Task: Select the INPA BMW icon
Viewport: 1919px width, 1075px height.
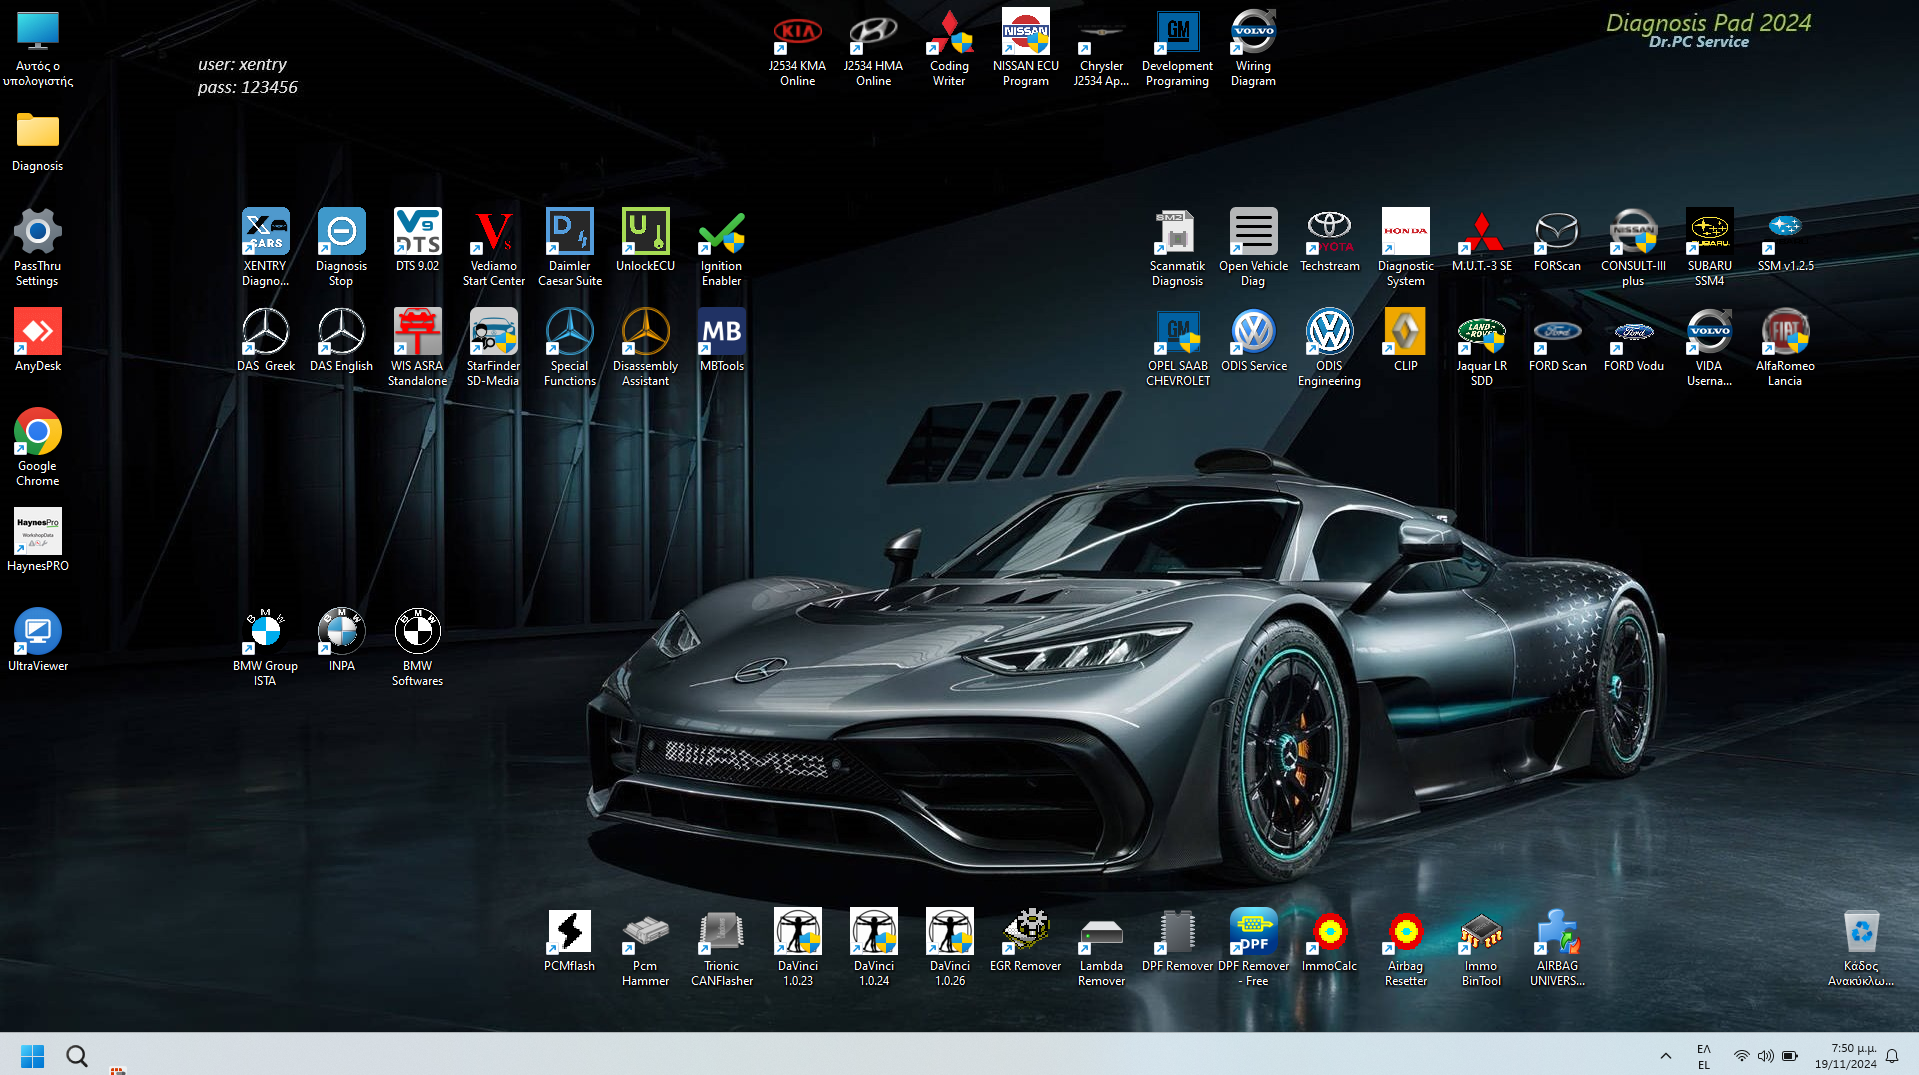Action: [x=341, y=640]
